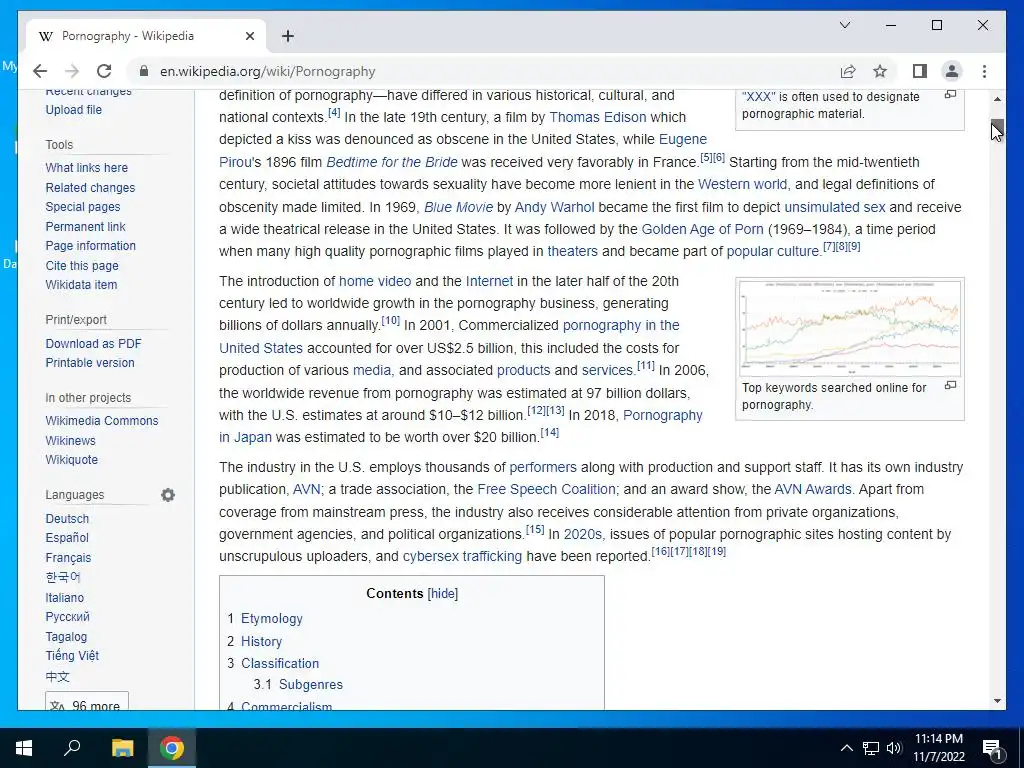This screenshot has height=768, width=1024.
Task: Switch to the Italiano version
Action: click(x=65, y=598)
